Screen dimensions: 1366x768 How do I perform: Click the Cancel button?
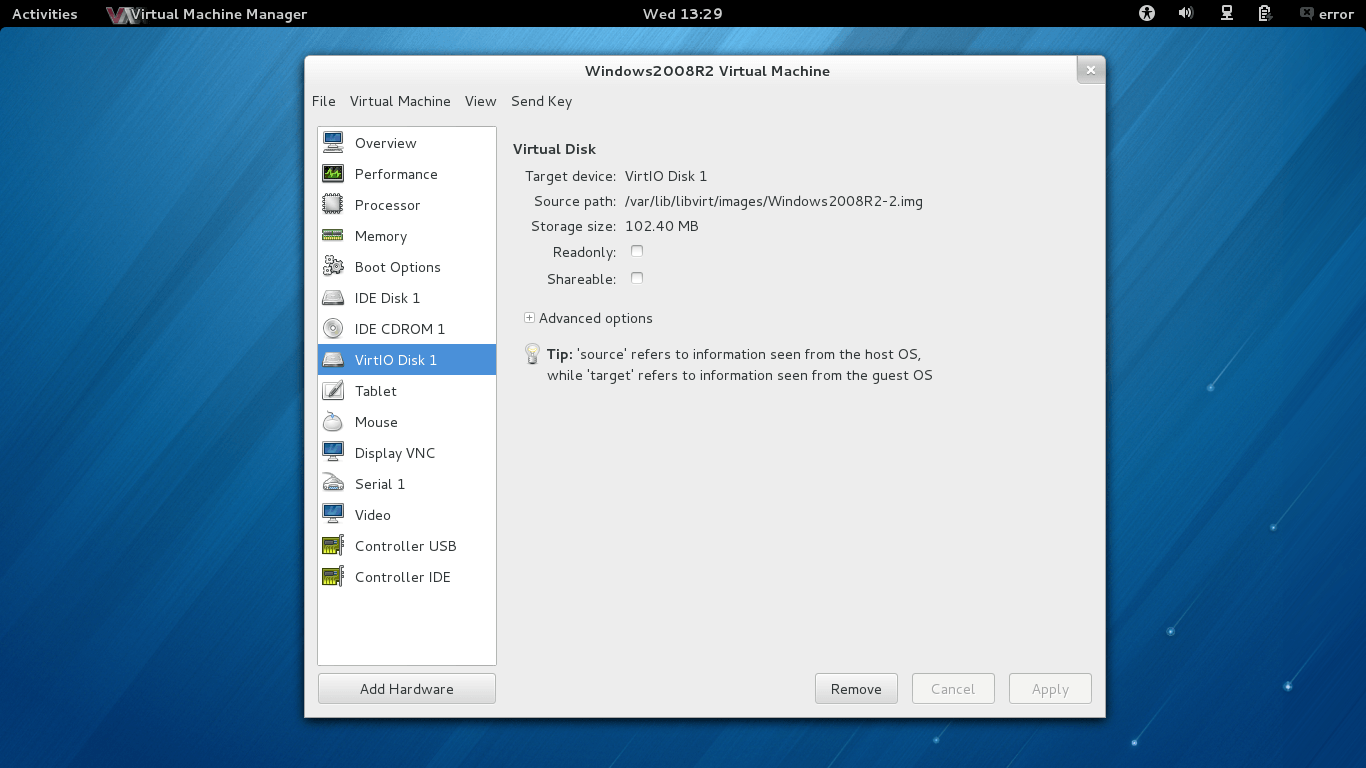pyautogui.click(x=953, y=689)
